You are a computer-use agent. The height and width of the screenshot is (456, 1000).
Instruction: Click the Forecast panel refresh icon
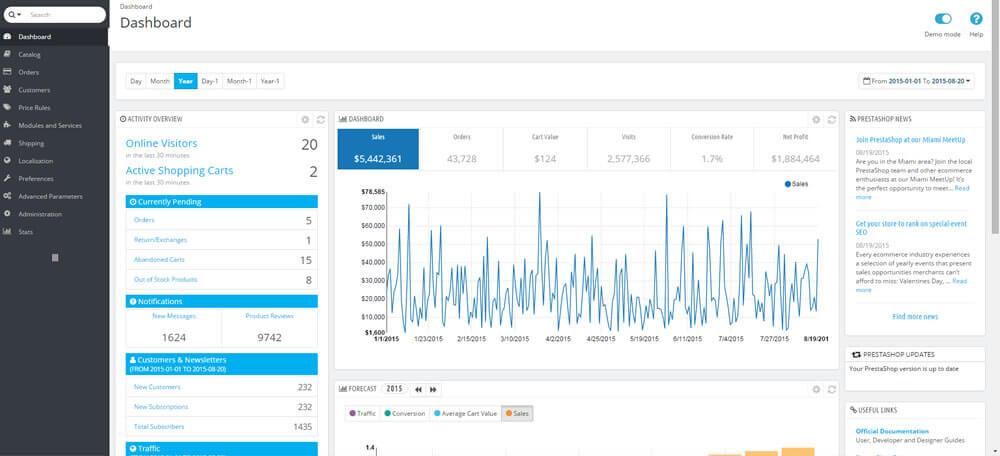tap(832, 389)
